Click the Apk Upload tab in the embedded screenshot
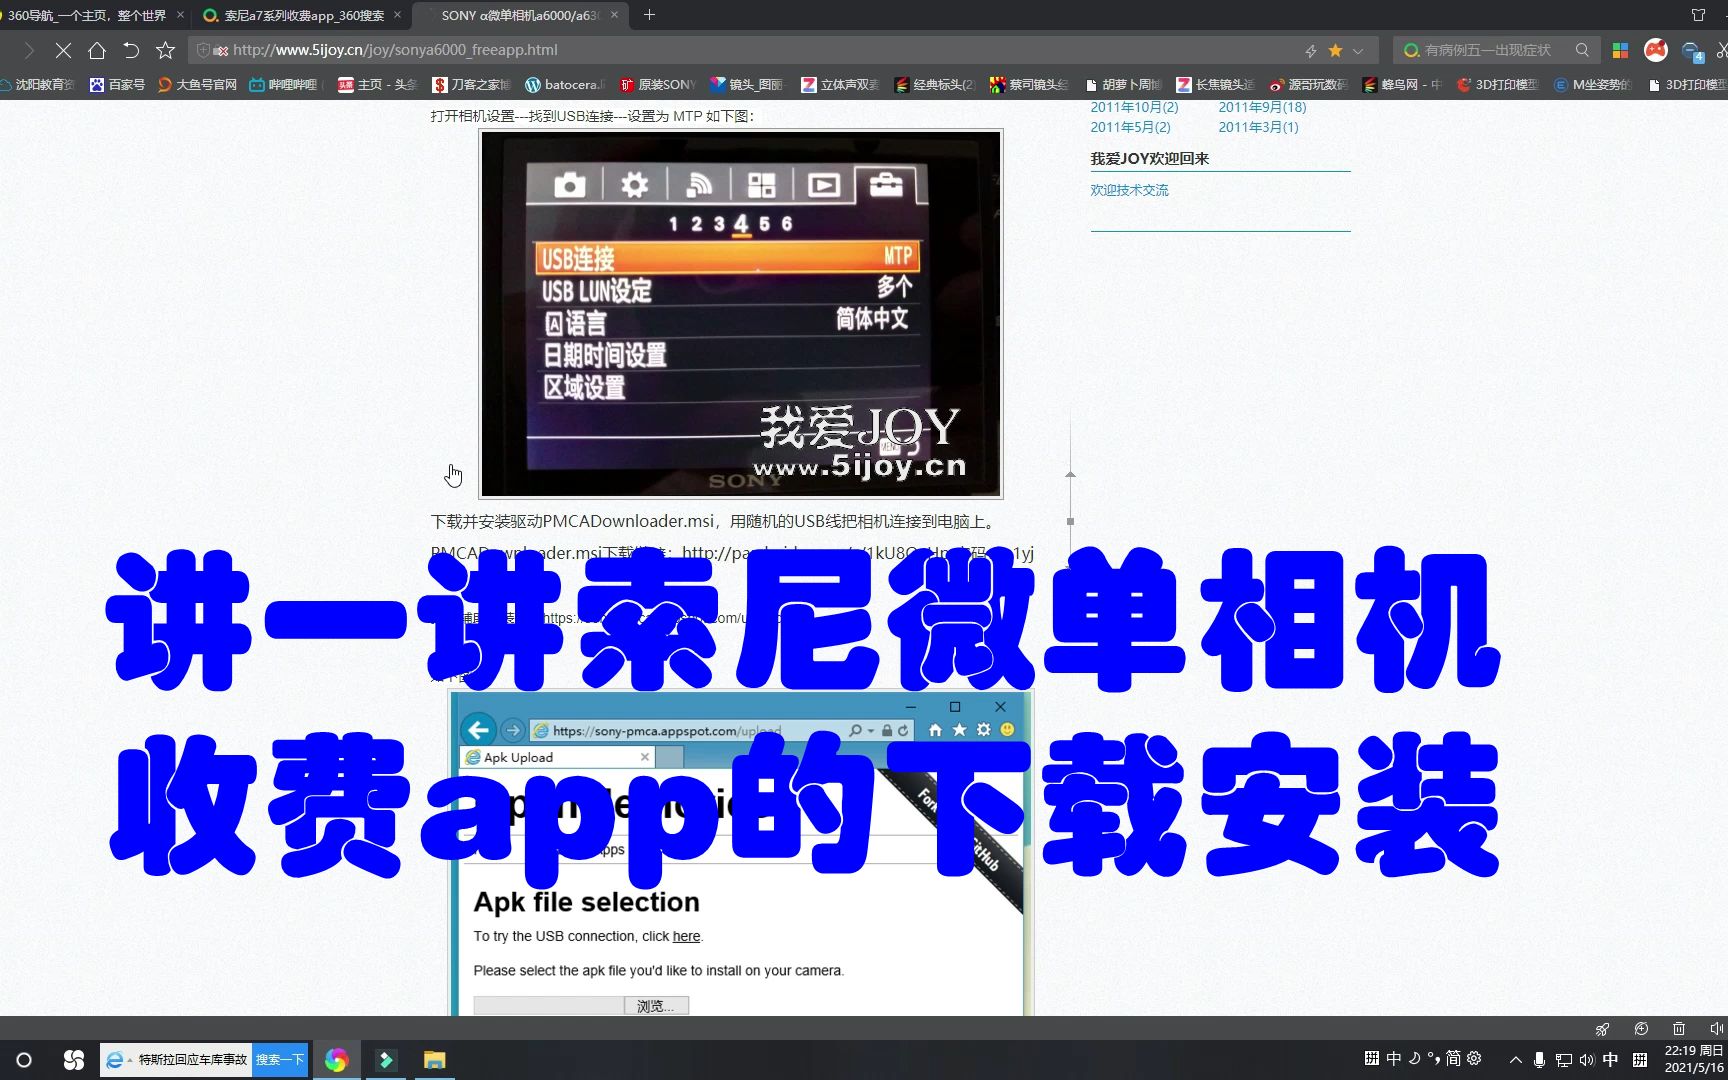1728x1080 pixels. [x=557, y=757]
